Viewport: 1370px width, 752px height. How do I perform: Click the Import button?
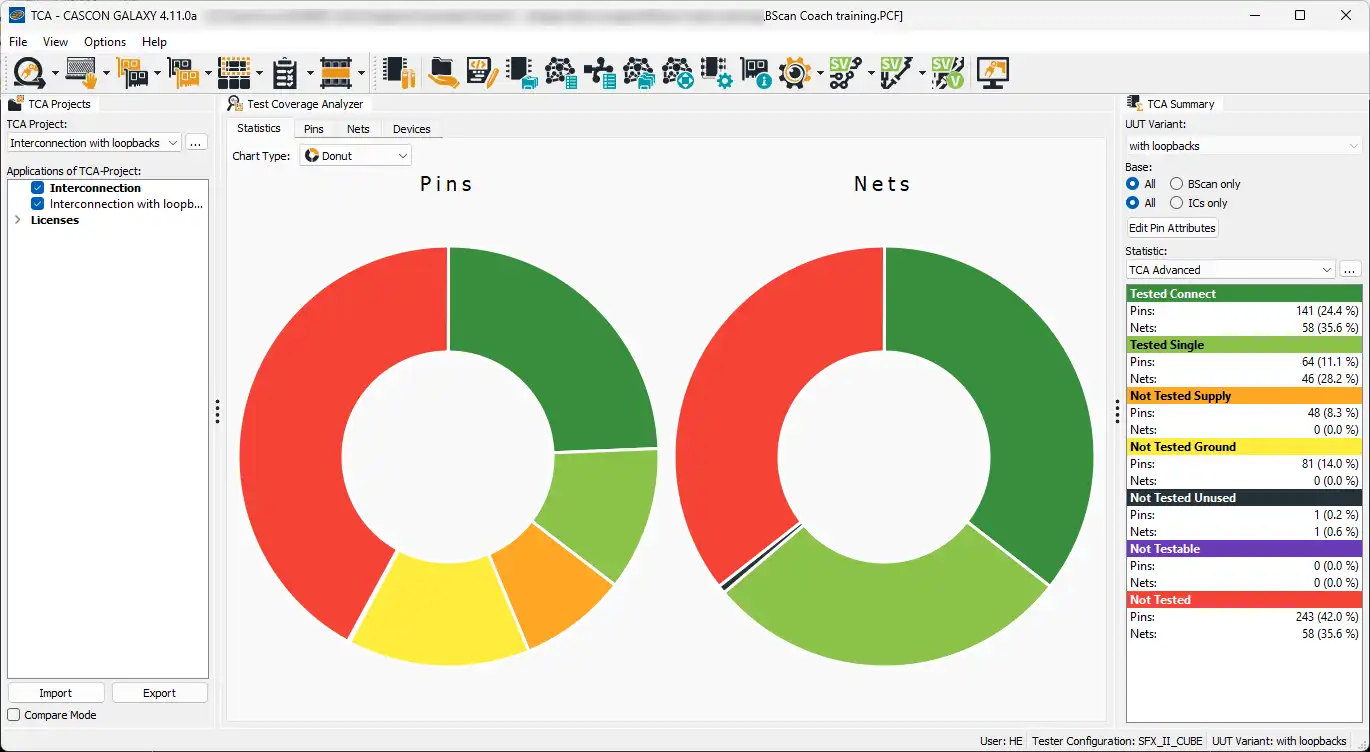tap(56, 693)
